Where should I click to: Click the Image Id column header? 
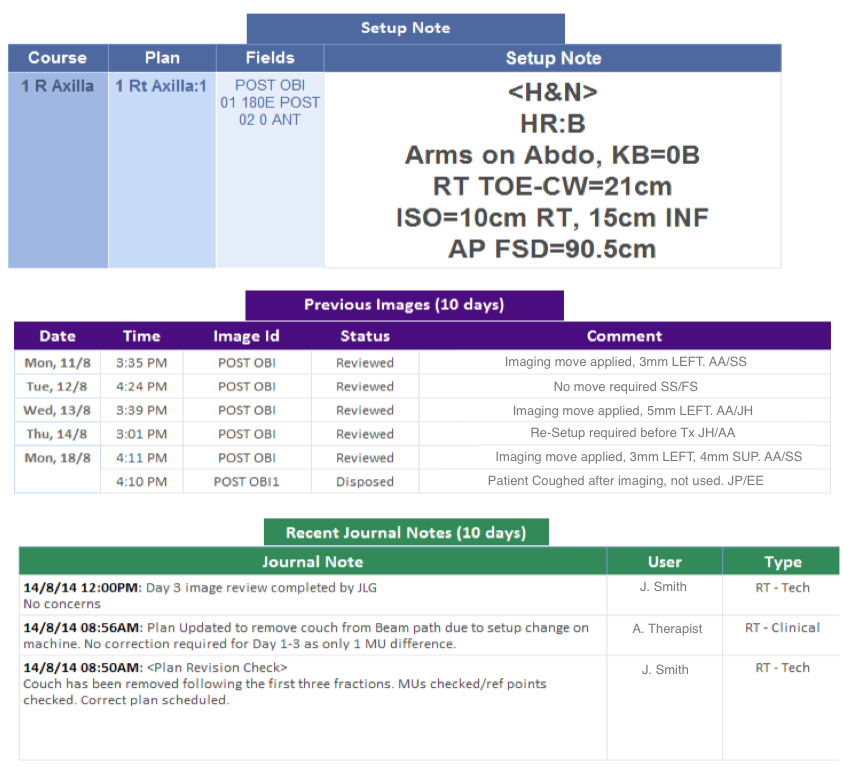point(246,336)
